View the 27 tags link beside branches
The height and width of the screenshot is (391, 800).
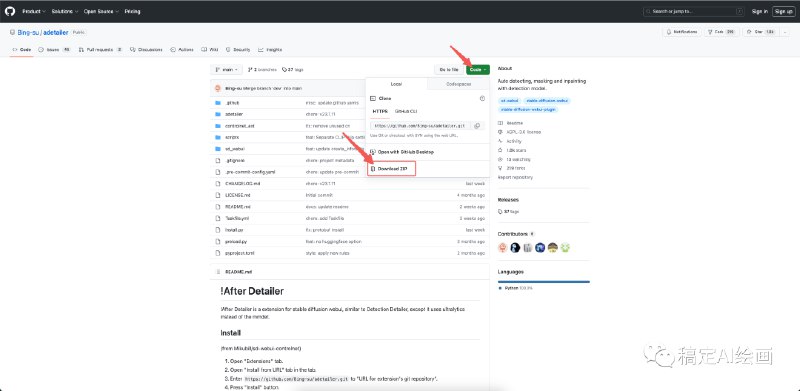pyautogui.click(x=292, y=69)
